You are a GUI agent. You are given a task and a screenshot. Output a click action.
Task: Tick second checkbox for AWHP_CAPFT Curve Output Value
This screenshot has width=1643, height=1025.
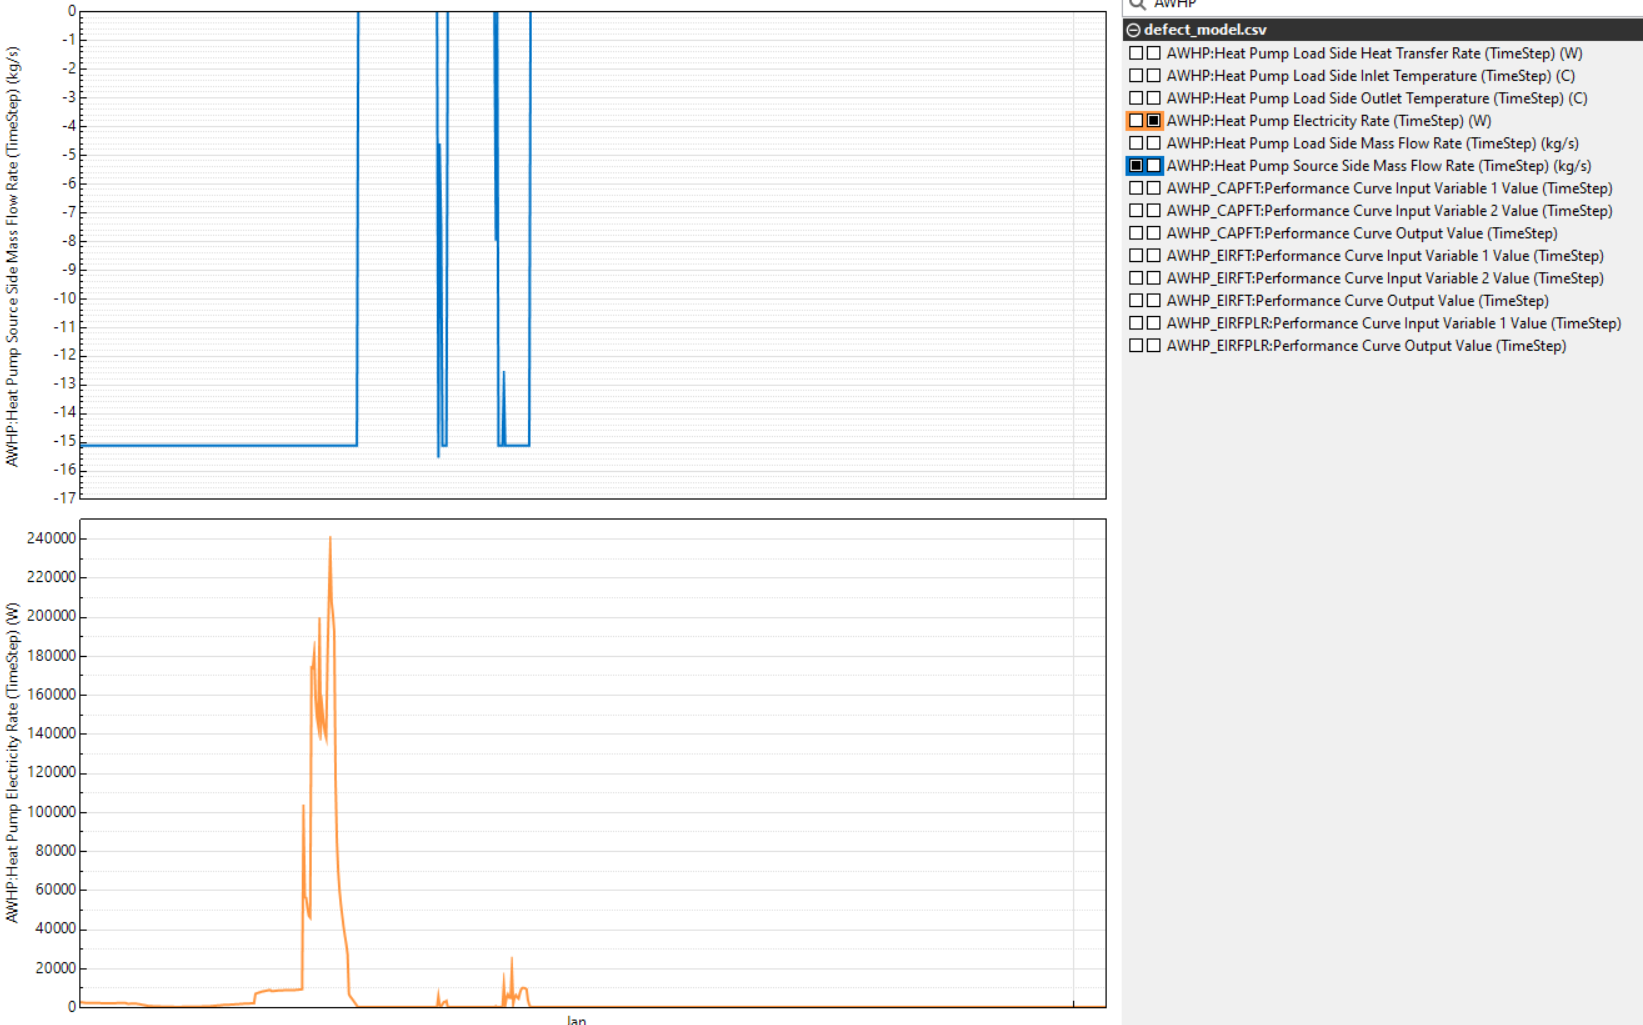click(x=1154, y=233)
